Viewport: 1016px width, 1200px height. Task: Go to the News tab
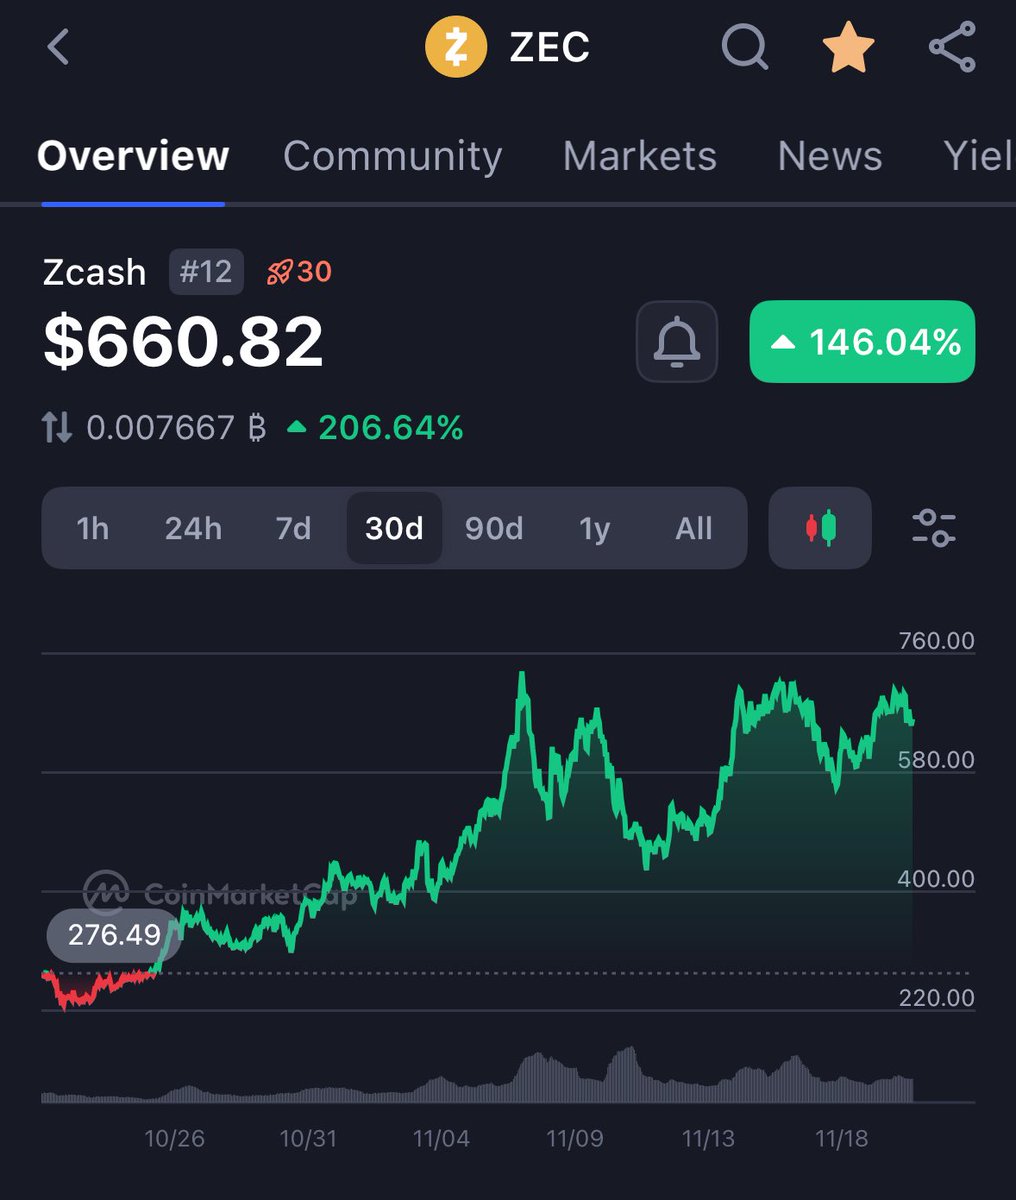point(830,157)
